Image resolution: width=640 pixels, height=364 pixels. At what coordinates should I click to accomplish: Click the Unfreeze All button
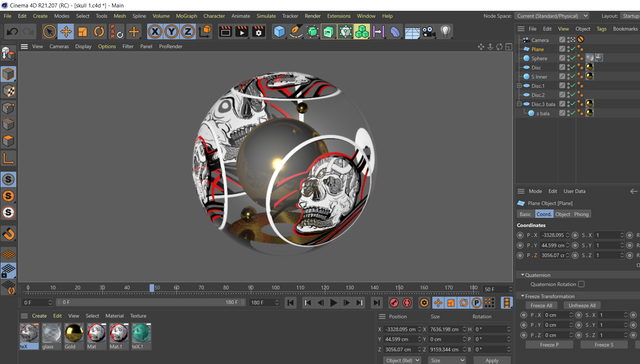coord(582,305)
